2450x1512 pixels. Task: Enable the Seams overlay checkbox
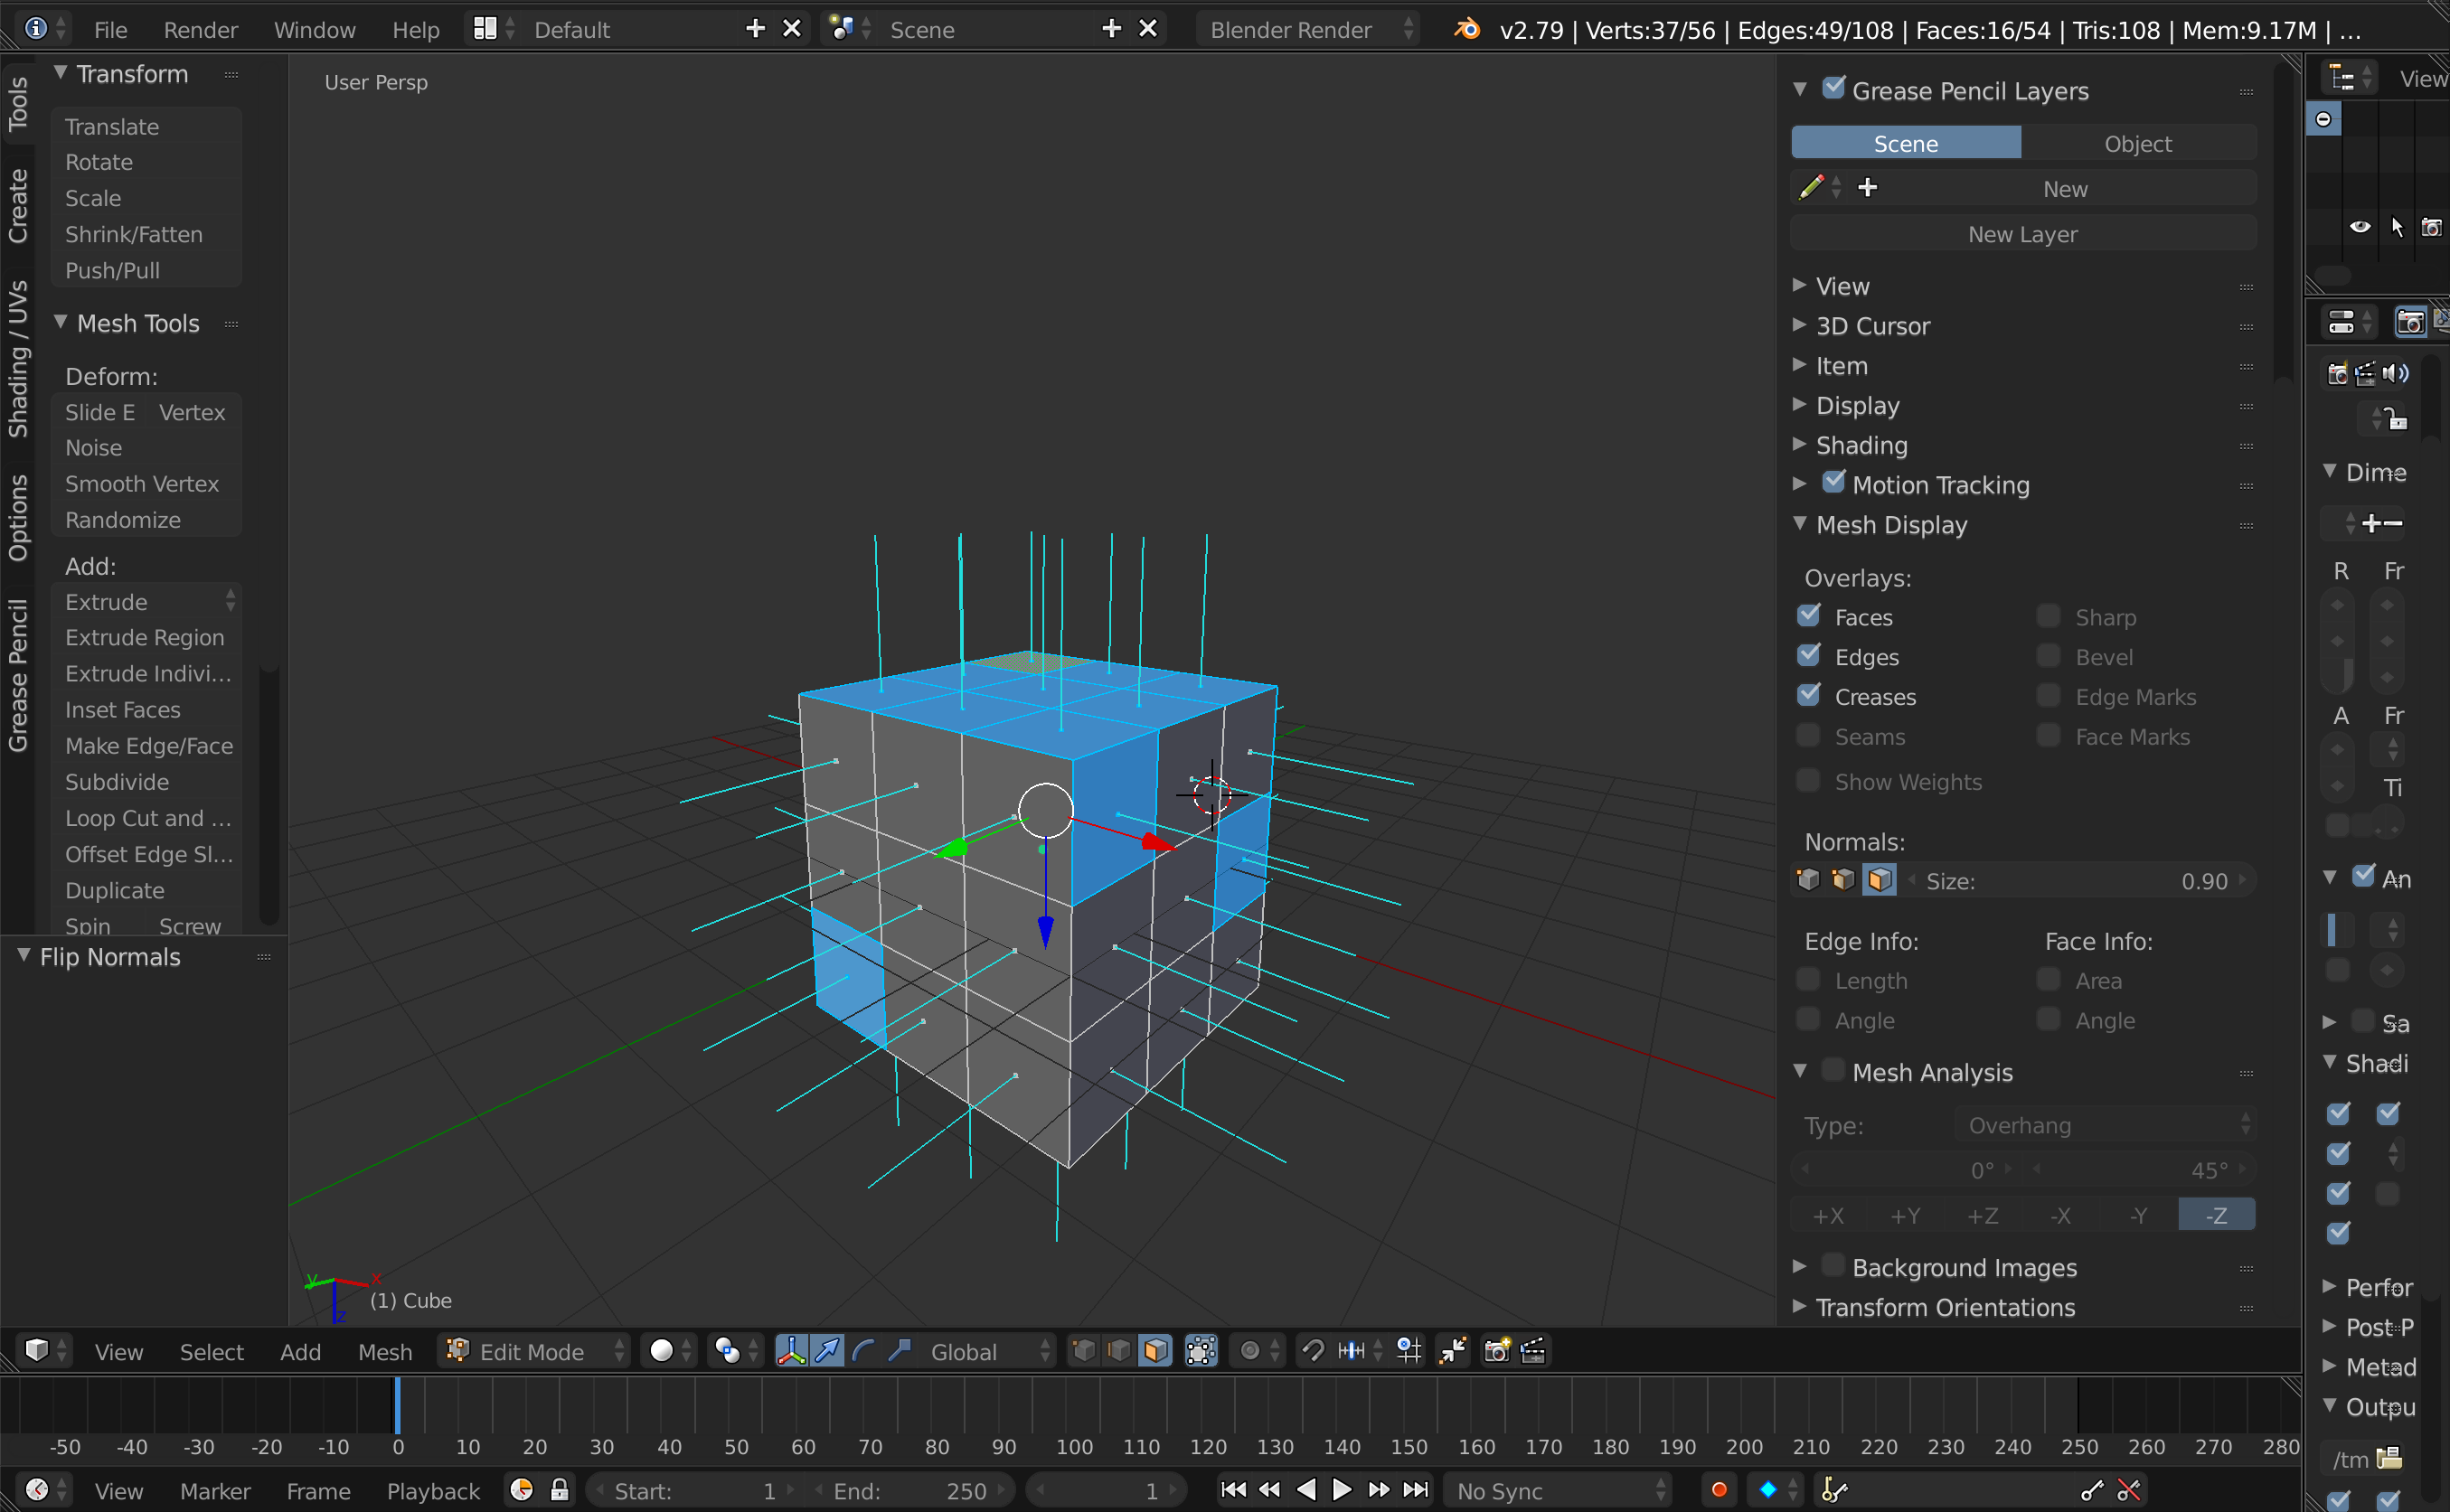(1808, 735)
